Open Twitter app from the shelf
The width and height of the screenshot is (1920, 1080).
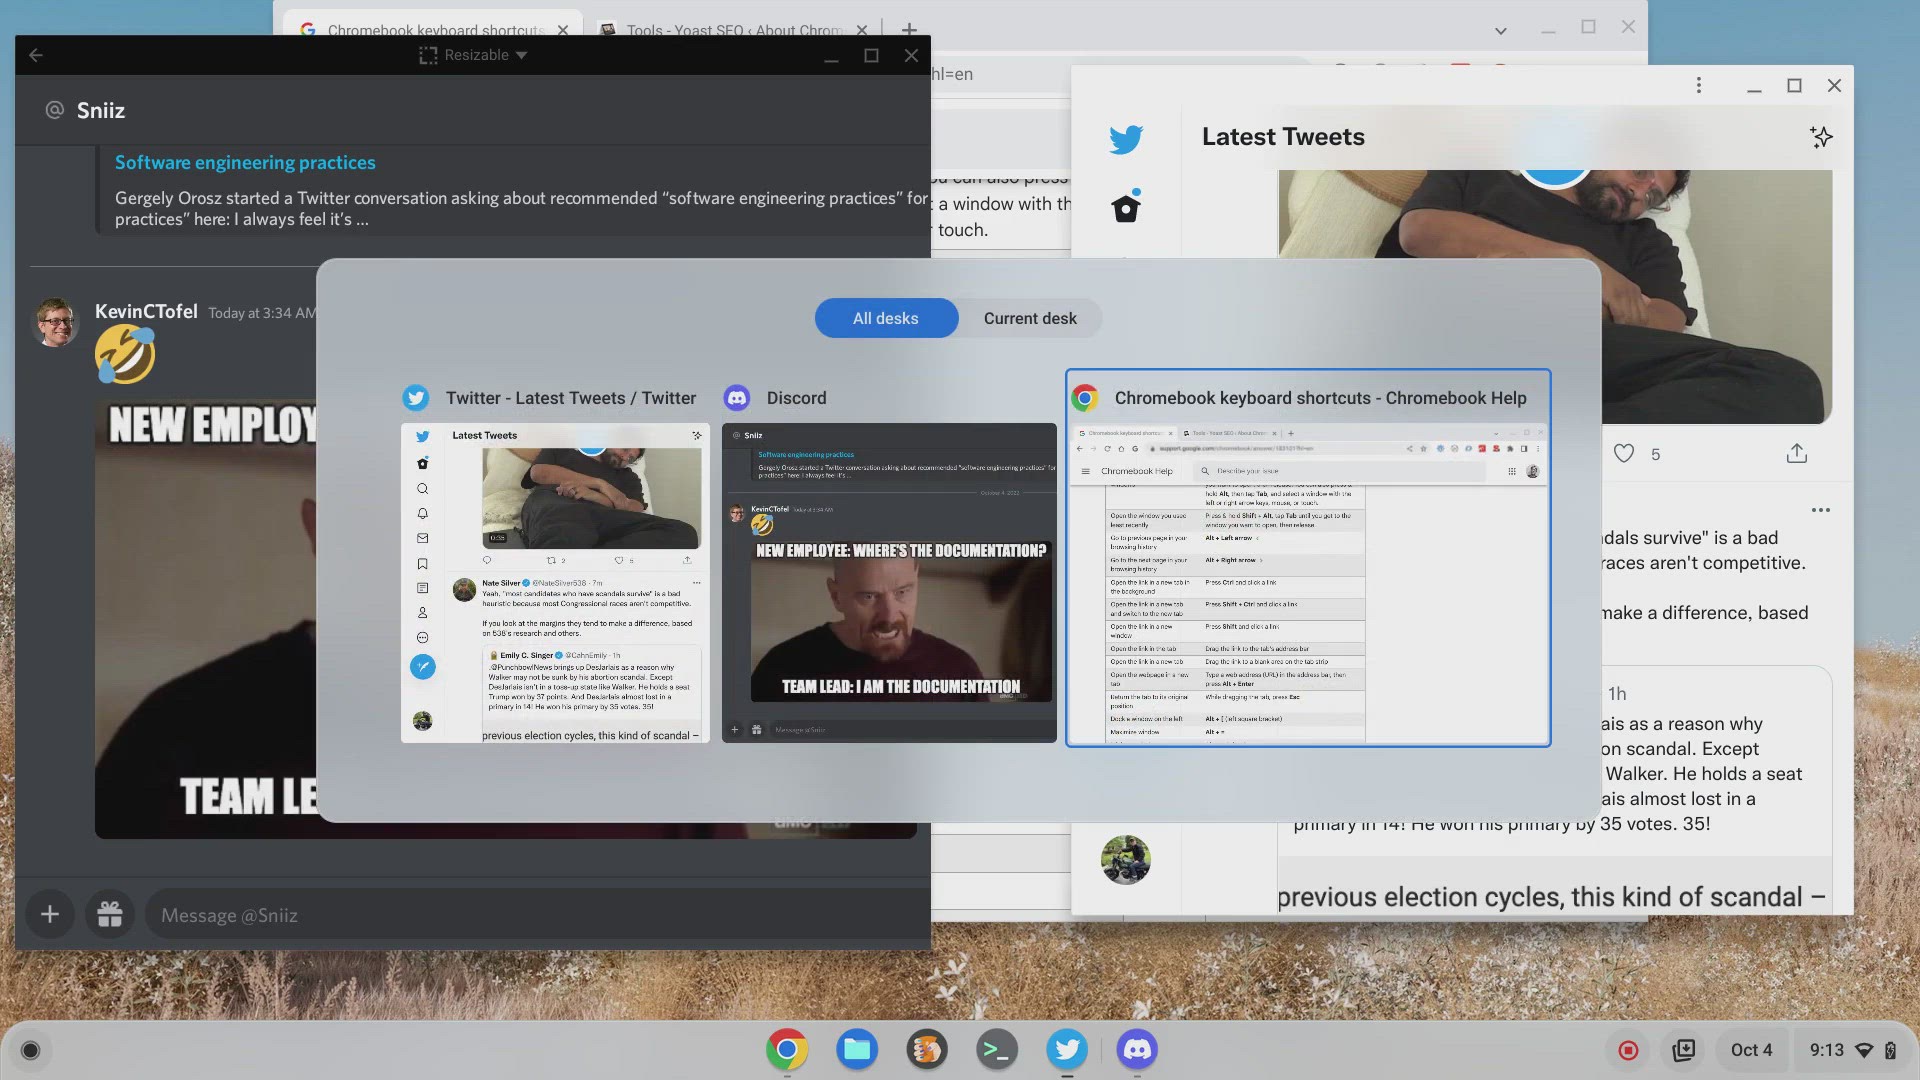point(1067,1049)
